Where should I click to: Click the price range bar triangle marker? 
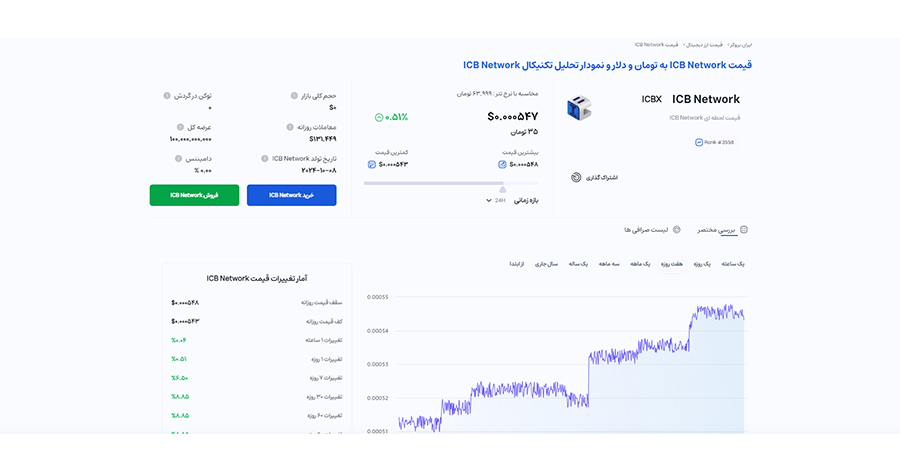tap(503, 189)
